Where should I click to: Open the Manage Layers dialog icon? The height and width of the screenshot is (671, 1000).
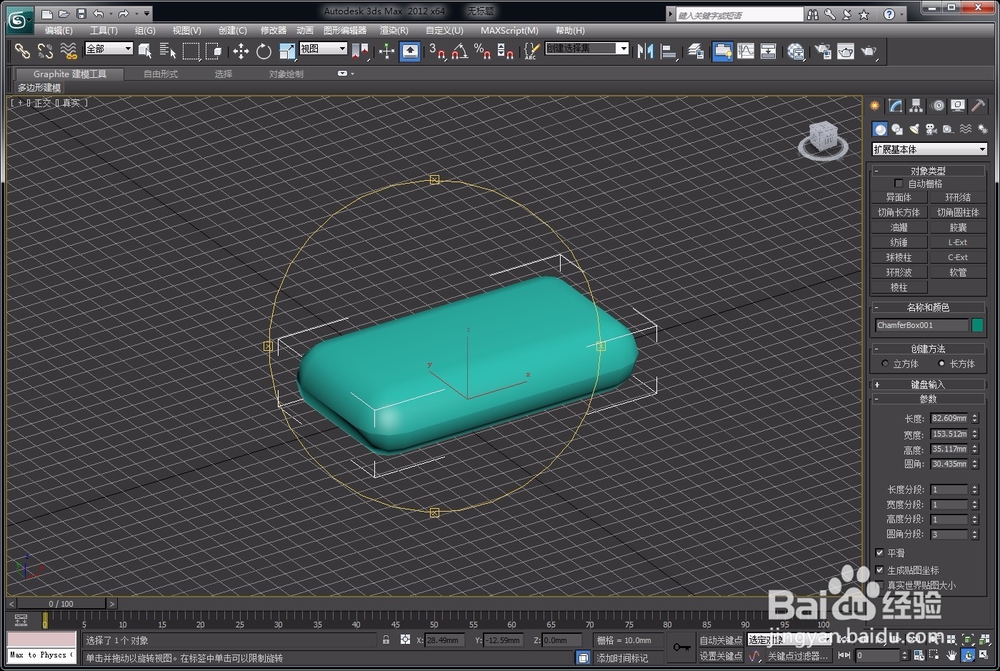[695, 51]
